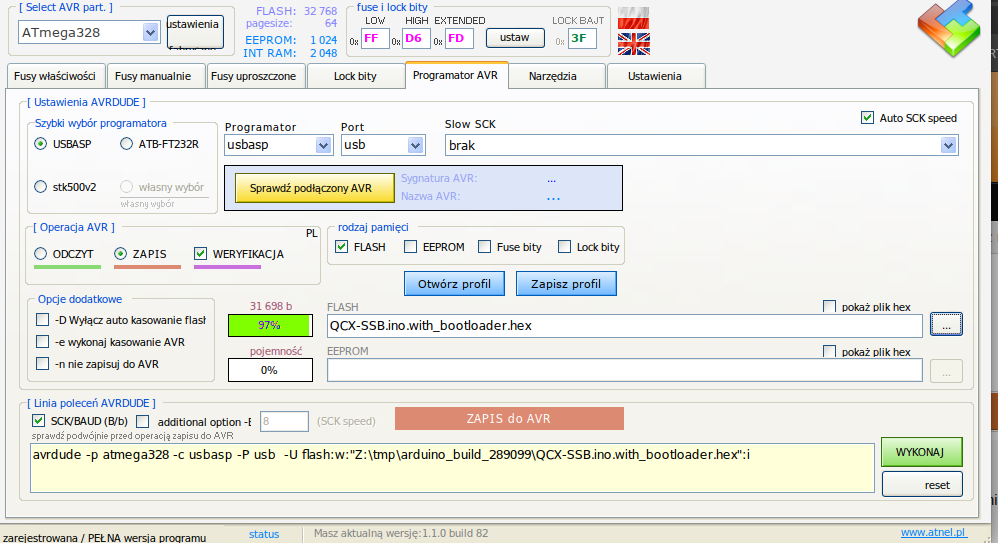Click the English UK flag icon
Image resolution: width=998 pixels, height=543 pixels.
click(x=633, y=43)
